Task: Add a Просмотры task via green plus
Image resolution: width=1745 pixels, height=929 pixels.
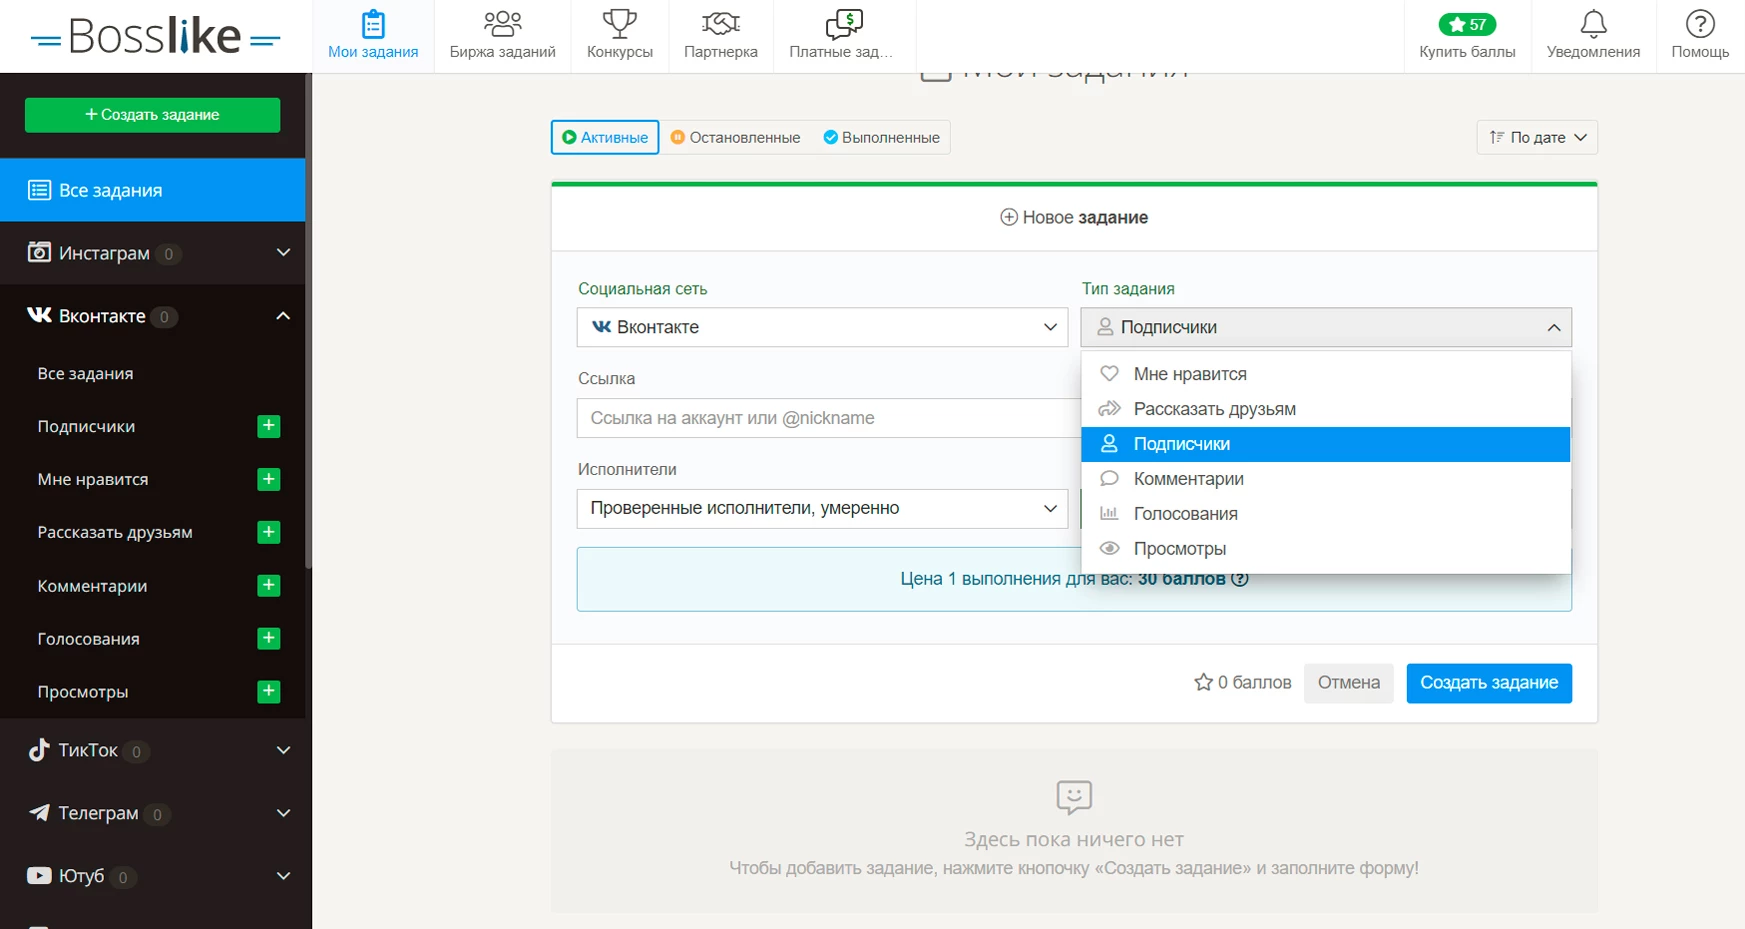Action: pyautogui.click(x=269, y=691)
